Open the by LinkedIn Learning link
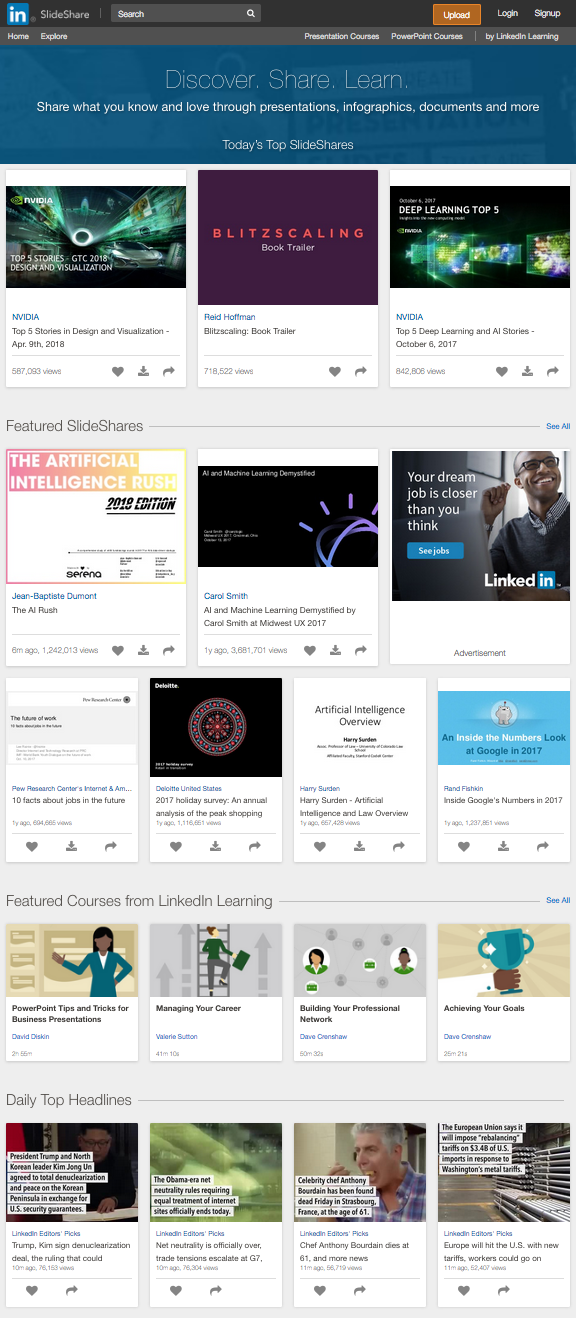The width and height of the screenshot is (576, 1318). click(x=522, y=36)
